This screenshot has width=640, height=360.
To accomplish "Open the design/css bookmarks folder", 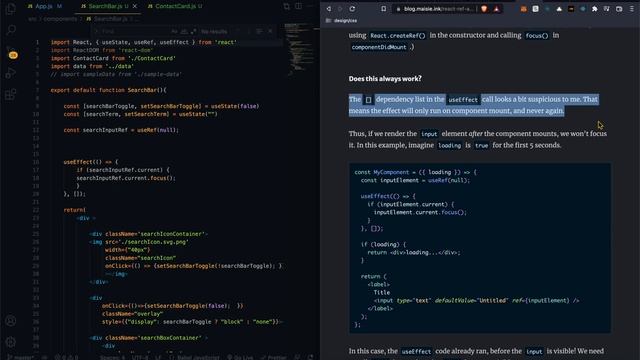I will point(341,20).
